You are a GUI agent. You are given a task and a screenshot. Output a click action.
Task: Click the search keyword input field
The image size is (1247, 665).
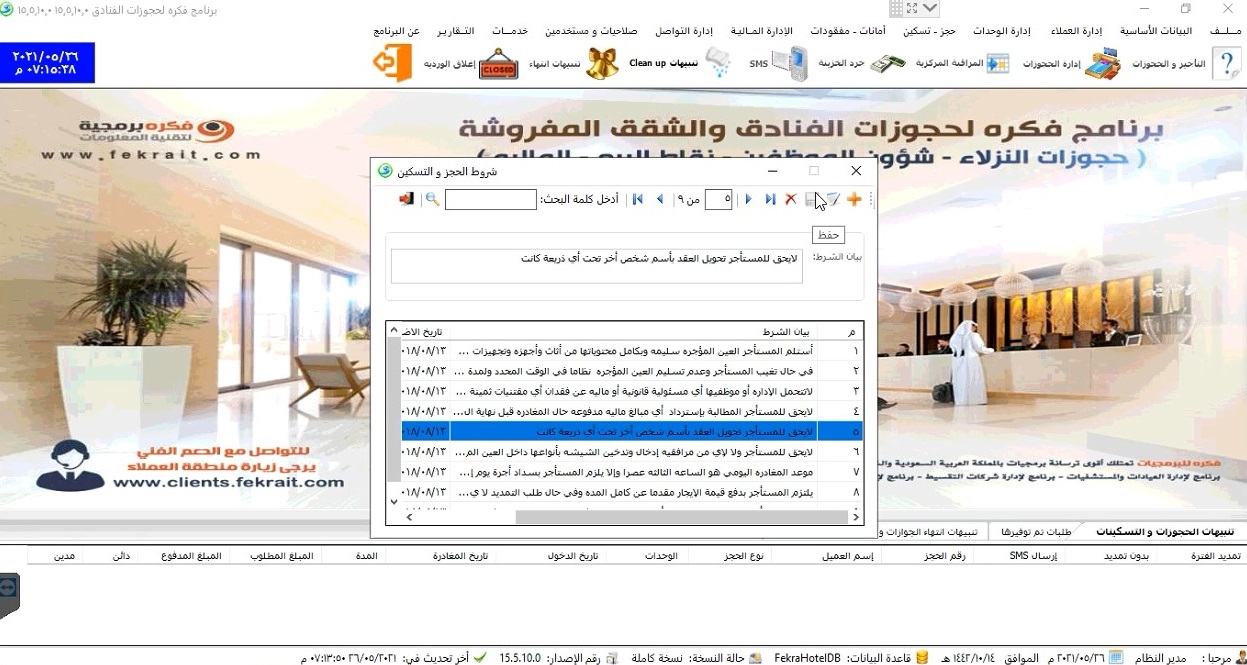[x=490, y=200]
